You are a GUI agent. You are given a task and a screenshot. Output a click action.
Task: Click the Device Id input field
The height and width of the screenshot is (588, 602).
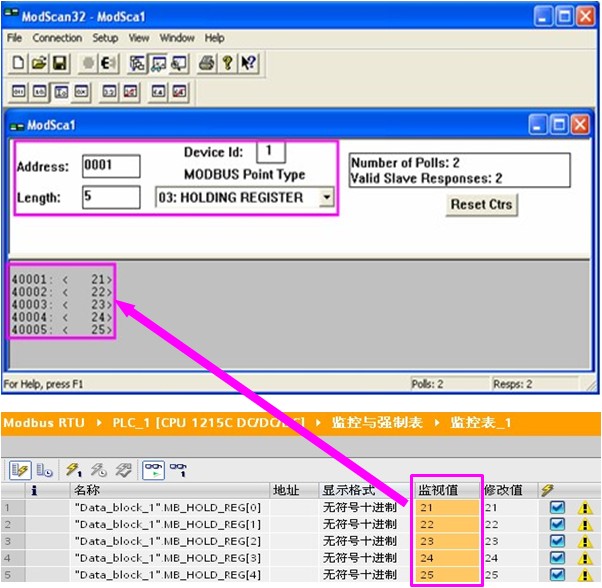[x=271, y=152]
